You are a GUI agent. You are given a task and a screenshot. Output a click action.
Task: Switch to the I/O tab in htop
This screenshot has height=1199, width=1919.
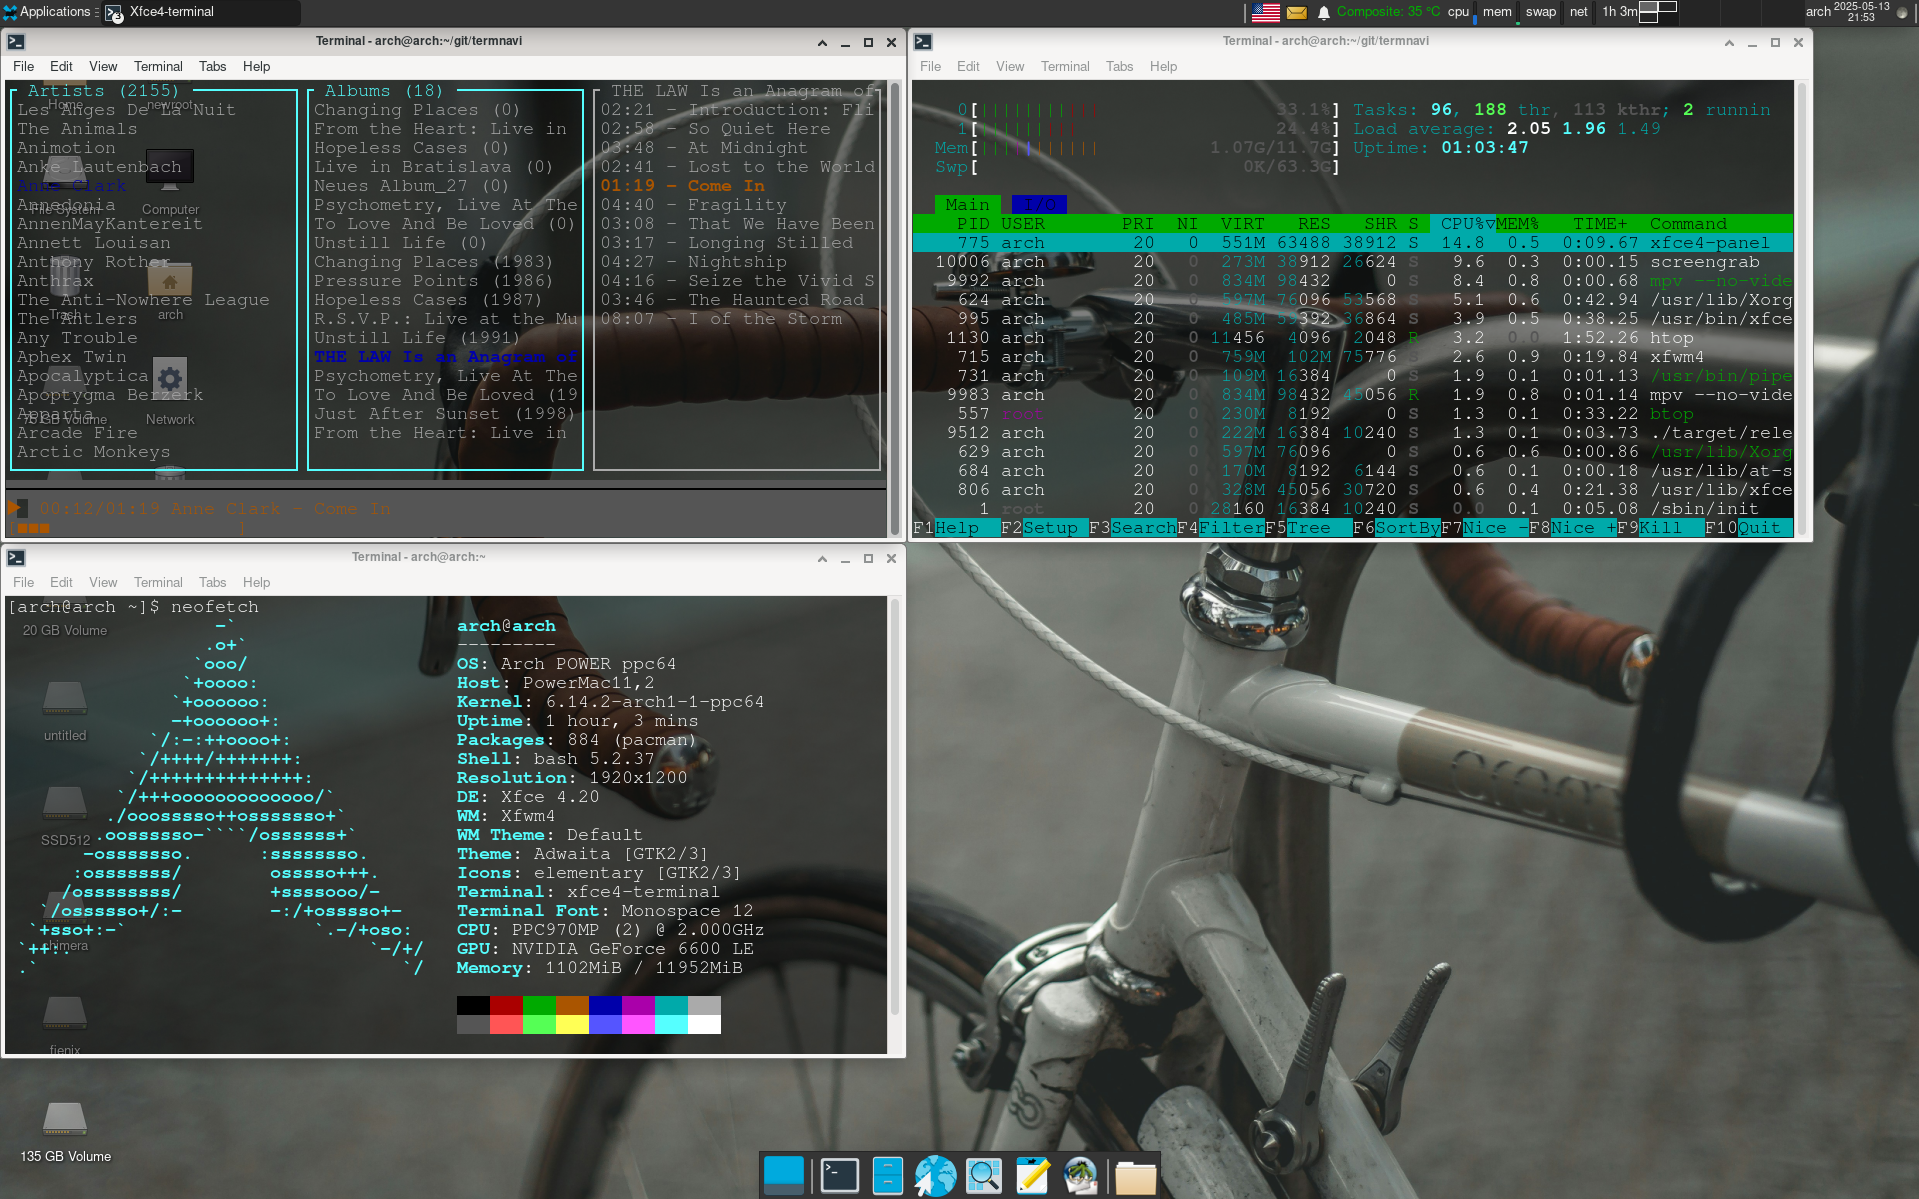pyautogui.click(x=1039, y=204)
